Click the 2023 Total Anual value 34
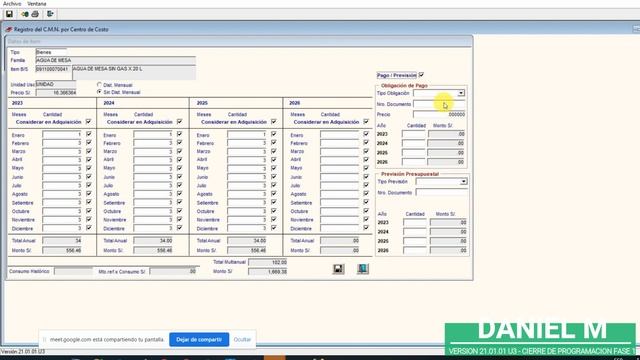 click(62, 241)
